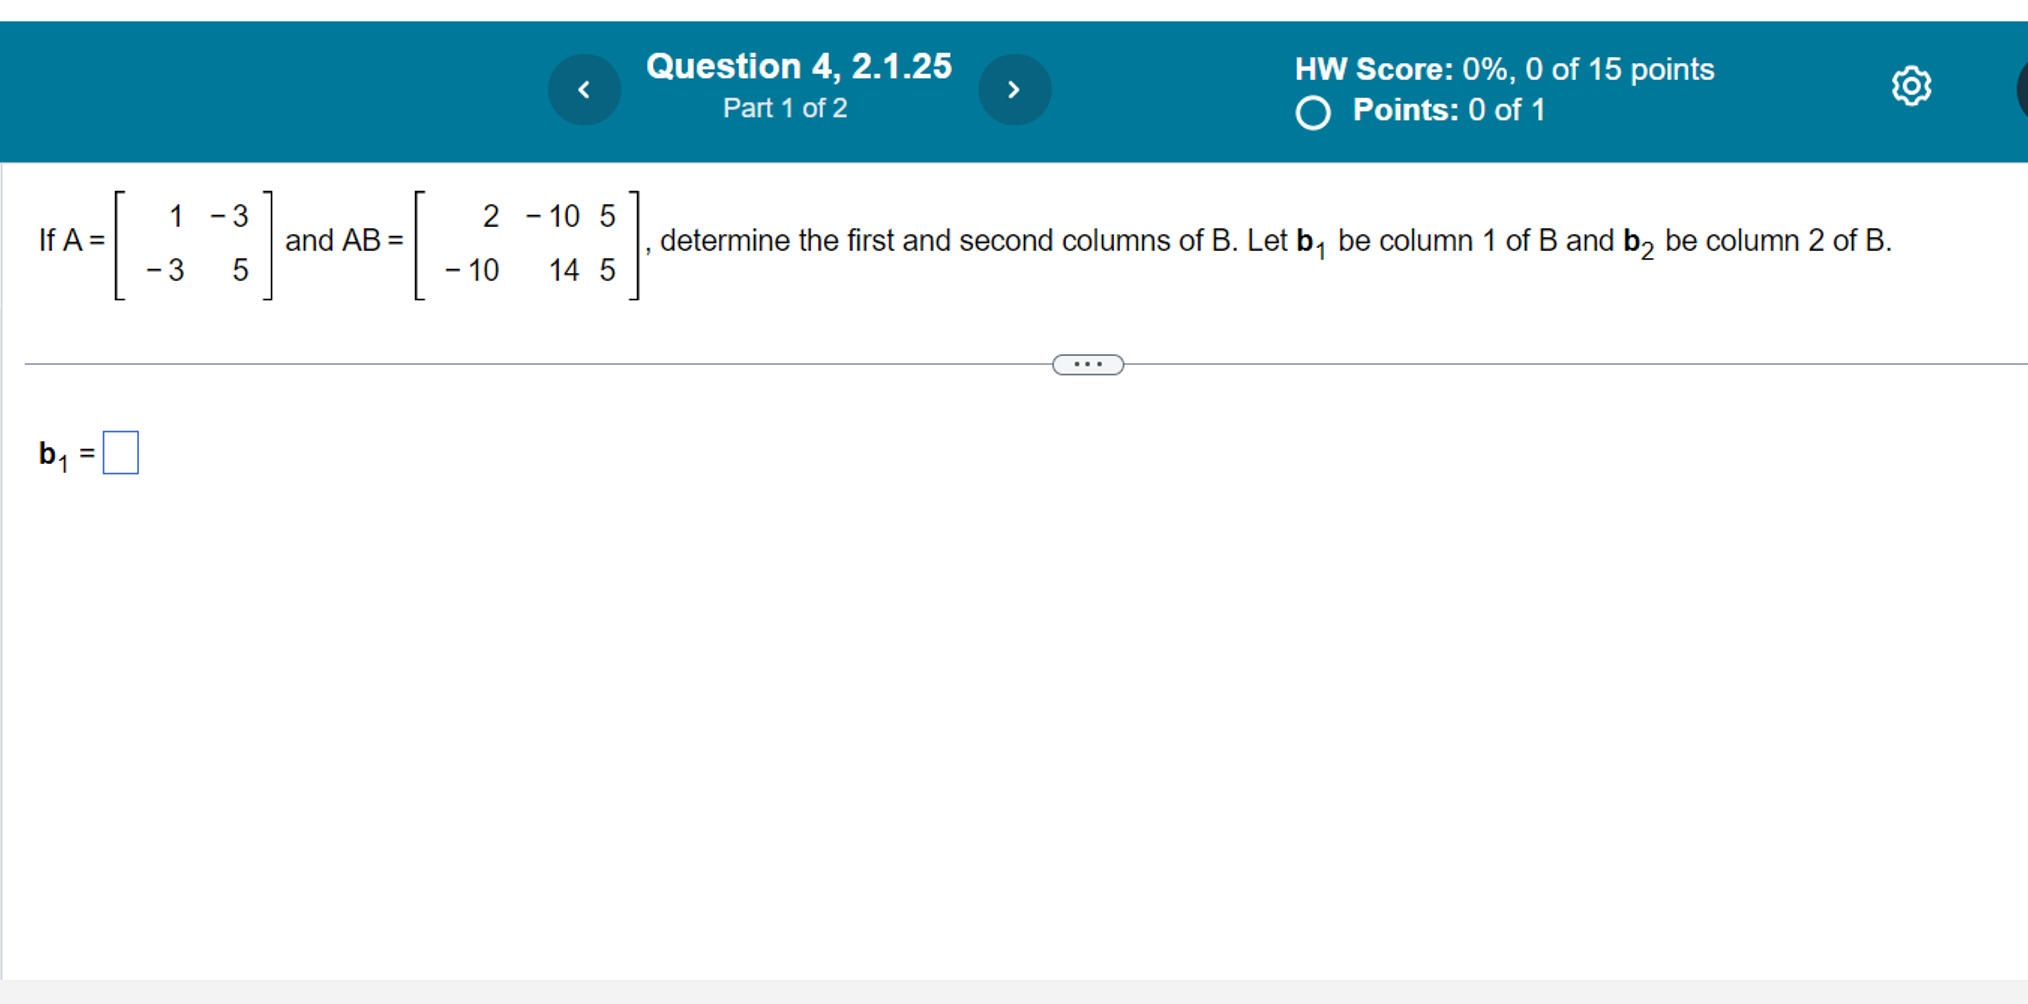Click the previous question left chevron
This screenshot has width=2028, height=1004.
[584, 89]
